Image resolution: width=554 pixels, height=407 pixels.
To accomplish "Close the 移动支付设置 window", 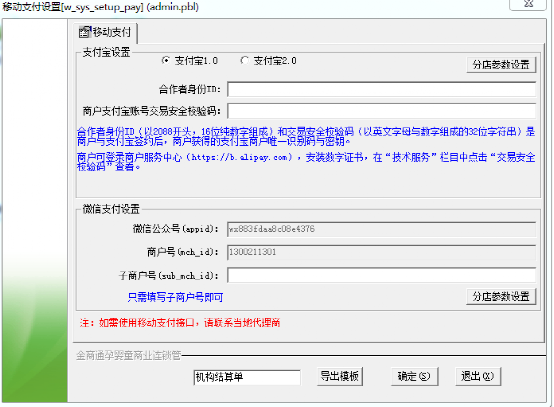I will pyautogui.click(x=528, y=4).
